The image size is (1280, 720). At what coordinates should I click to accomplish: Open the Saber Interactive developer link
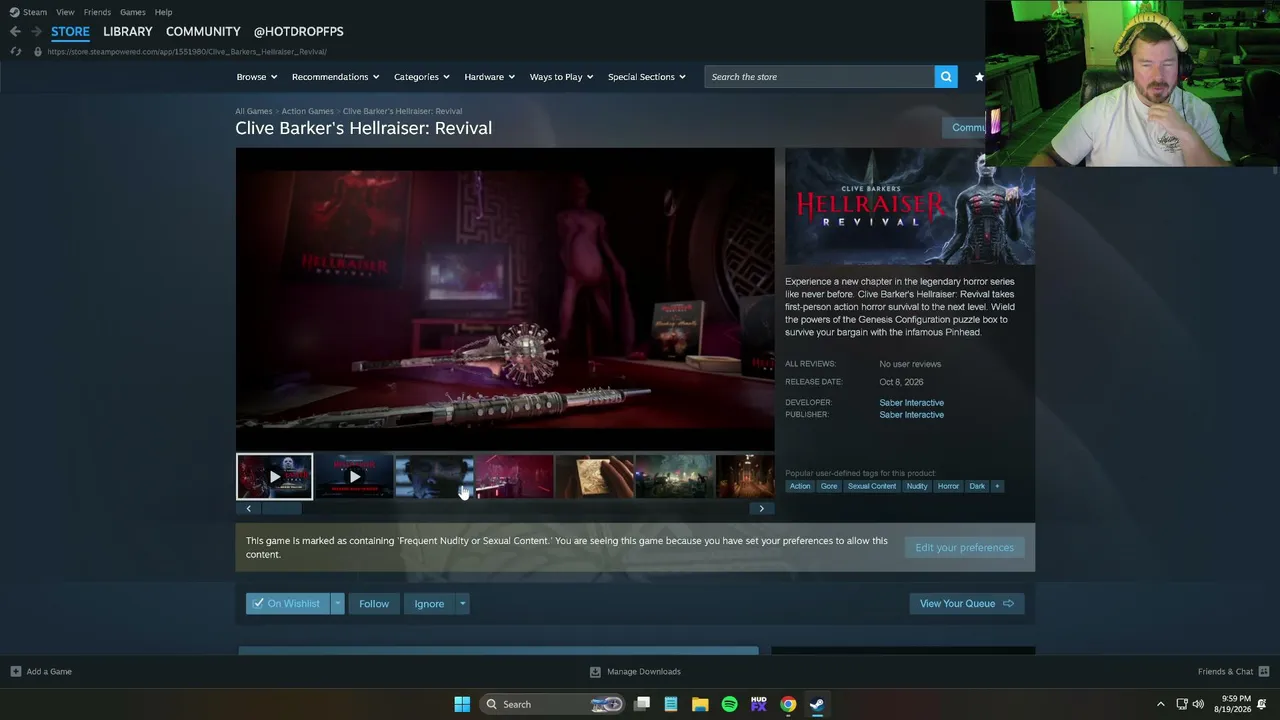click(x=911, y=403)
